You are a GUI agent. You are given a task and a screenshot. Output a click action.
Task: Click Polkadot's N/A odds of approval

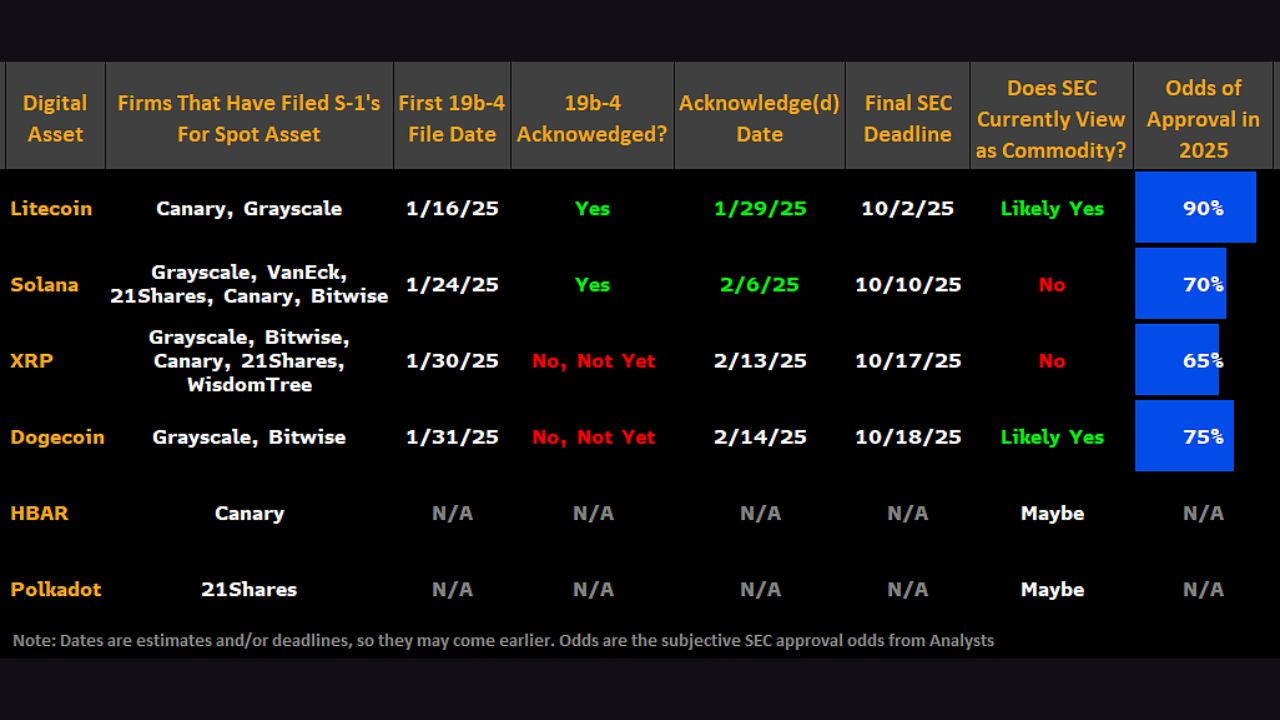1203,589
